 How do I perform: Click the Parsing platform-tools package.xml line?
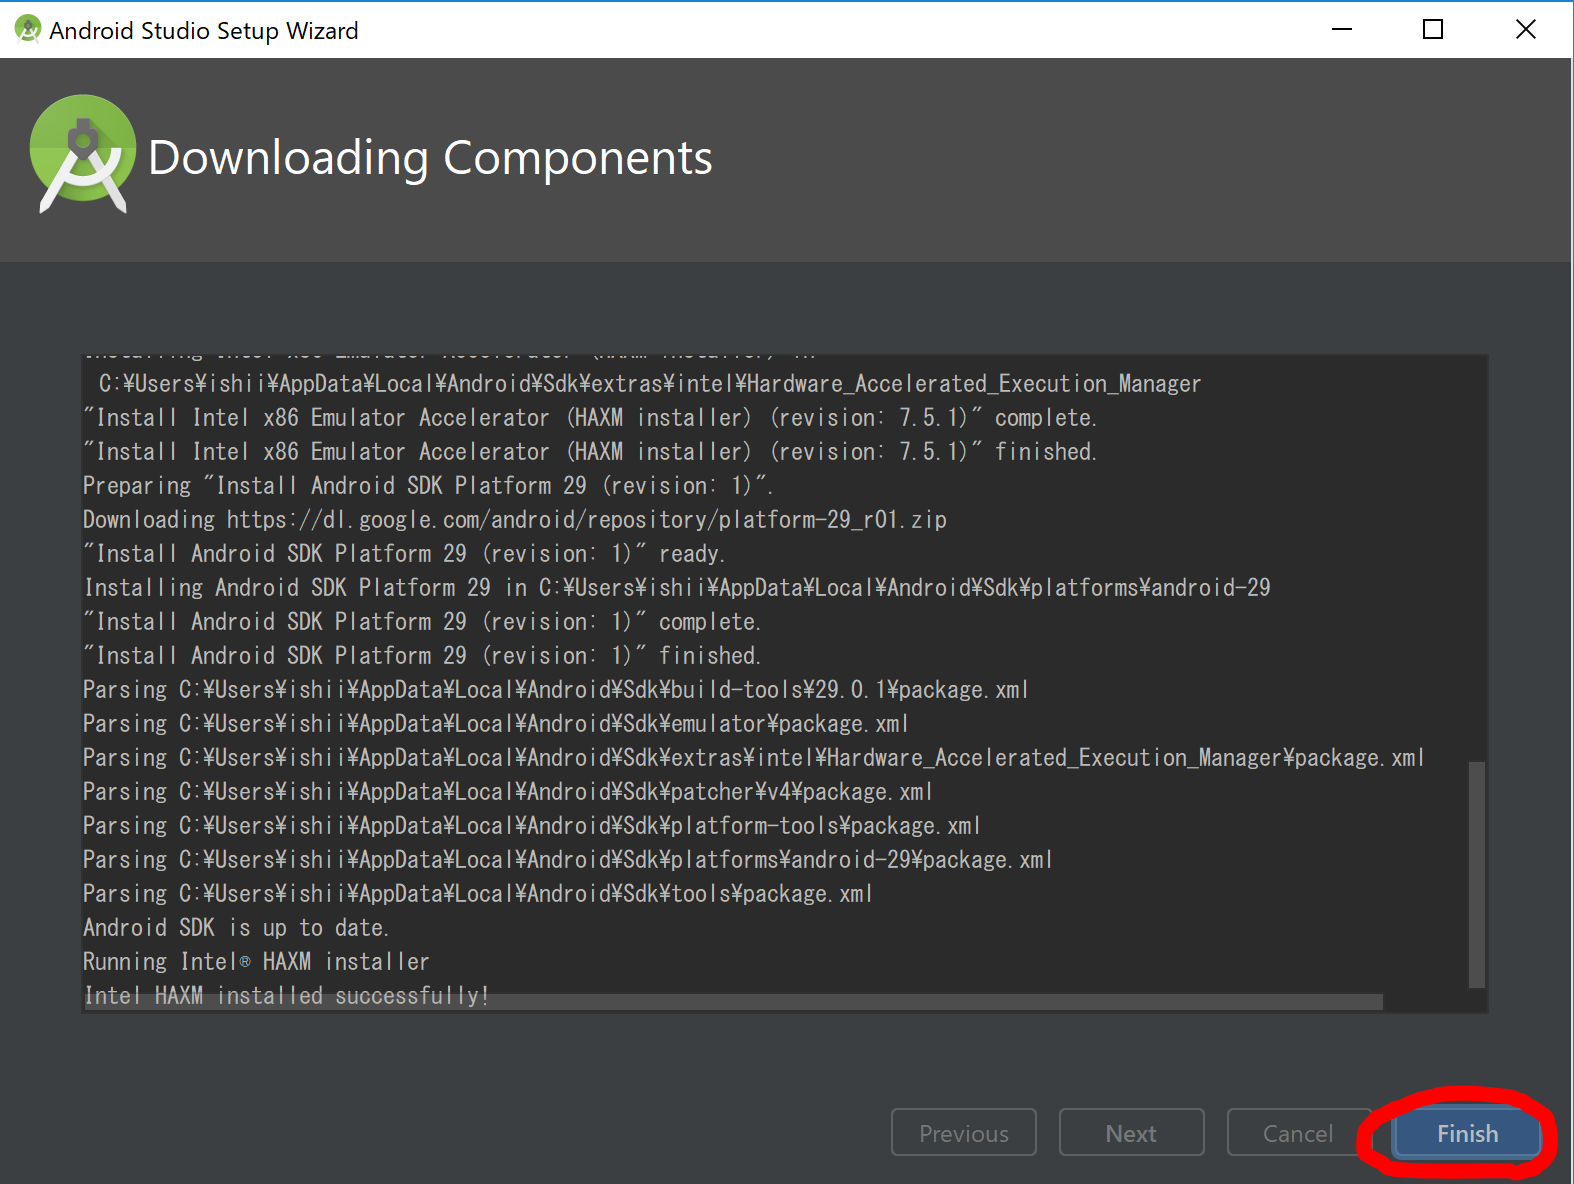(x=532, y=826)
